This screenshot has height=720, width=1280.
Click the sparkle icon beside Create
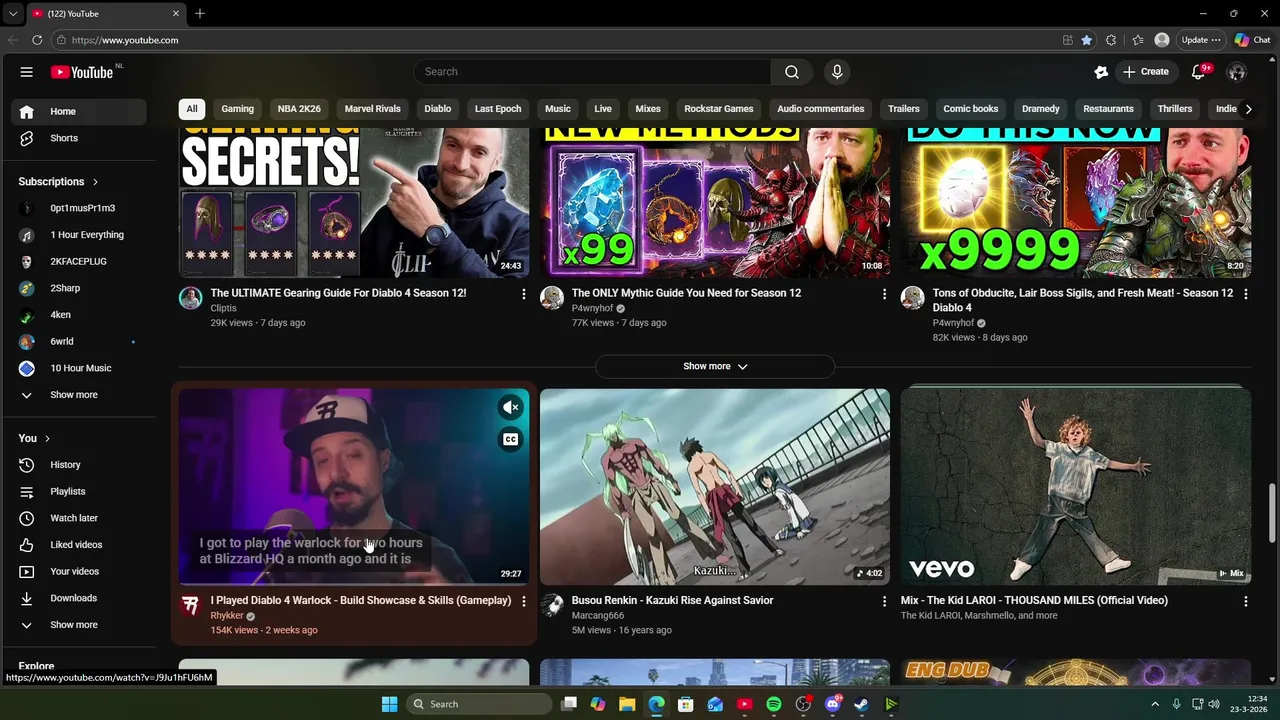coord(1101,72)
